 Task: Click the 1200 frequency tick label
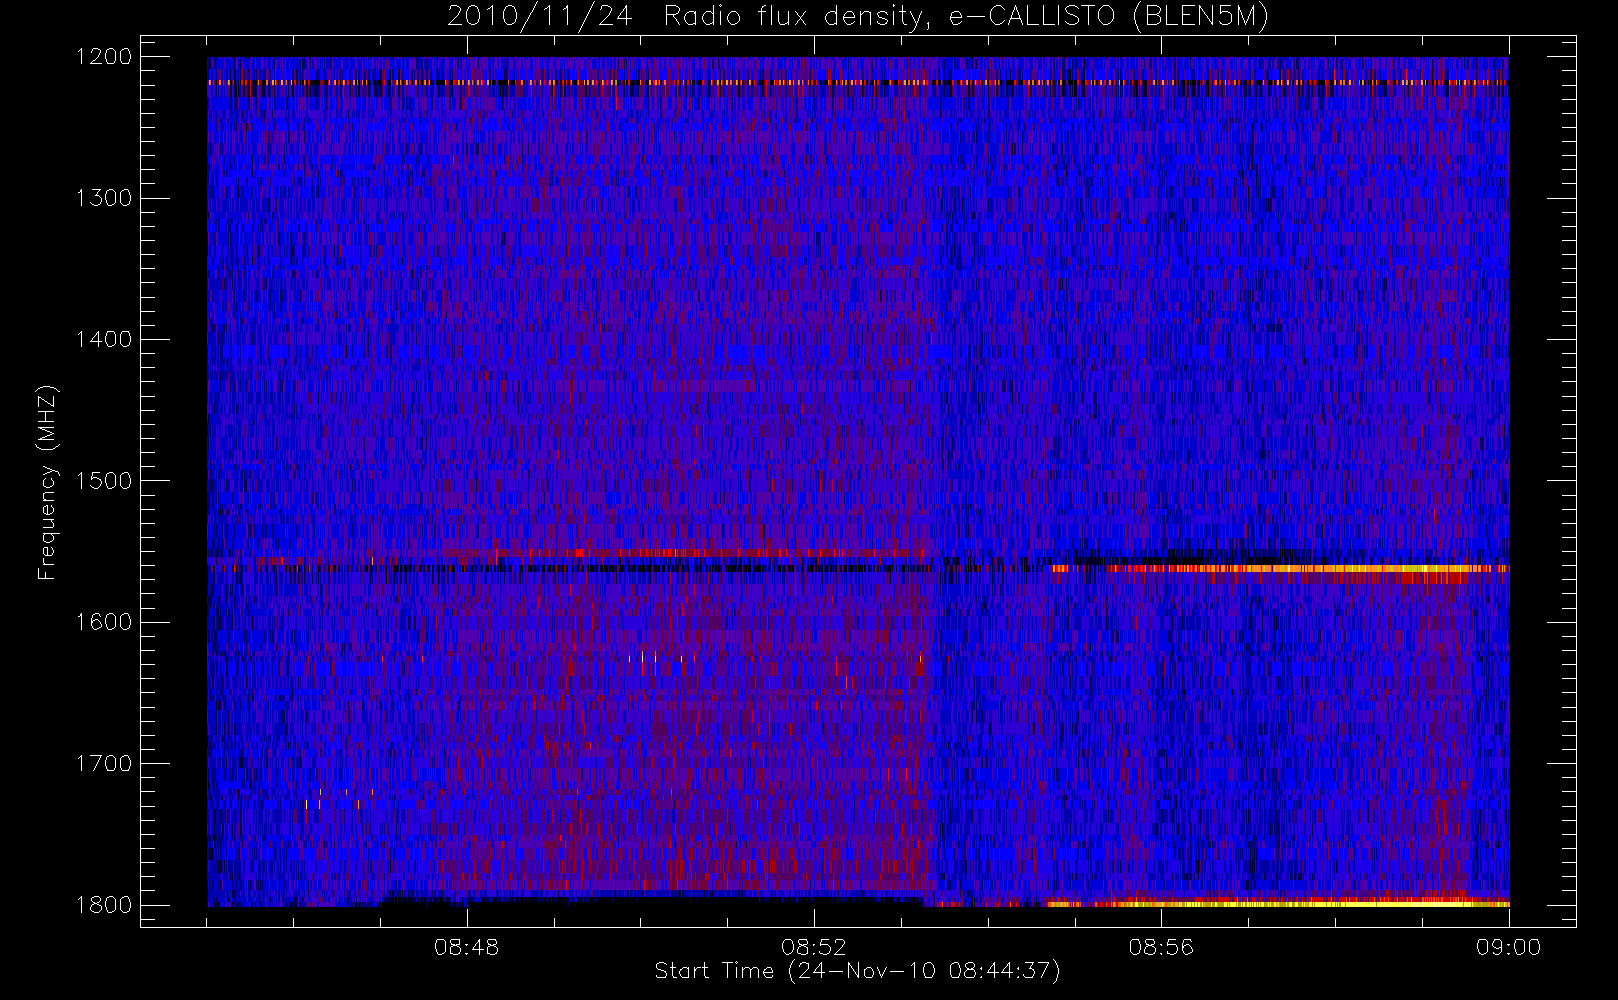103,57
